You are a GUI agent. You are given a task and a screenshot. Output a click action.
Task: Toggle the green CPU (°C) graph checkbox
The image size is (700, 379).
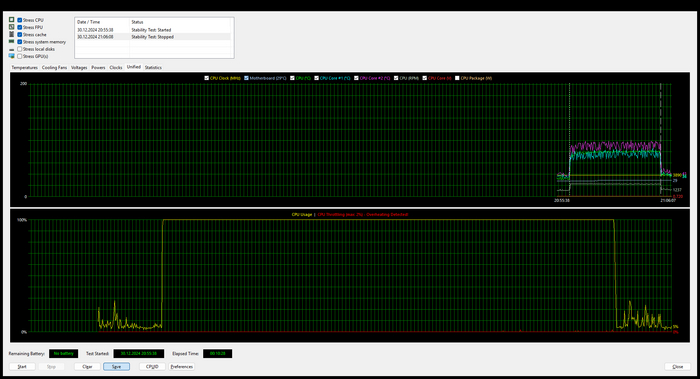(292, 78)
